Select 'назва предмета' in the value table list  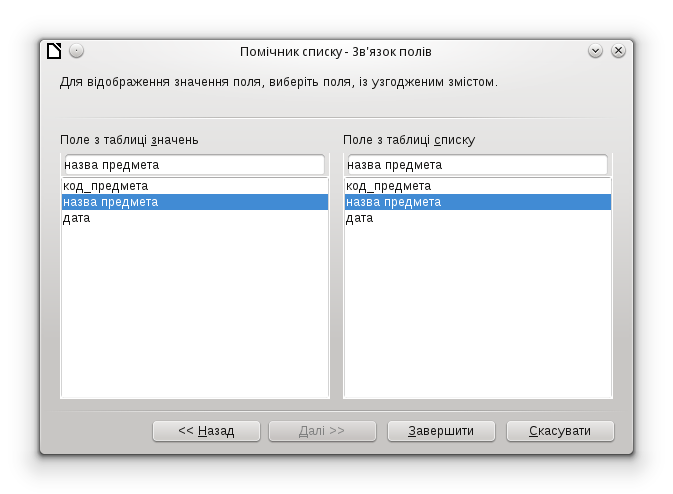tap(111, 202)
